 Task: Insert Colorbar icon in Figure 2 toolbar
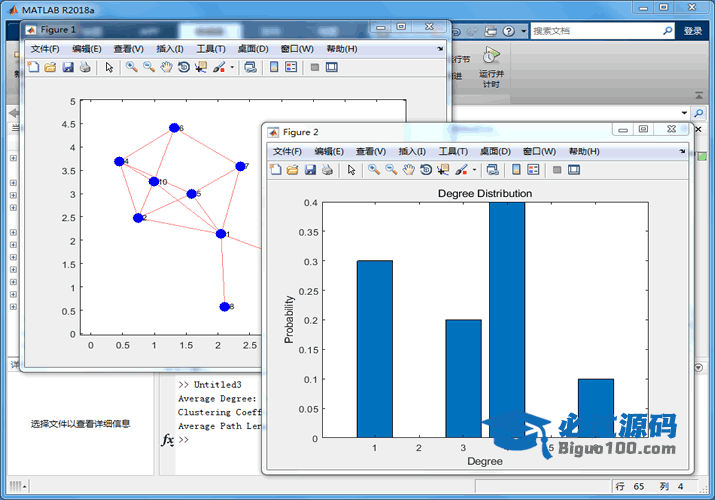516,170
